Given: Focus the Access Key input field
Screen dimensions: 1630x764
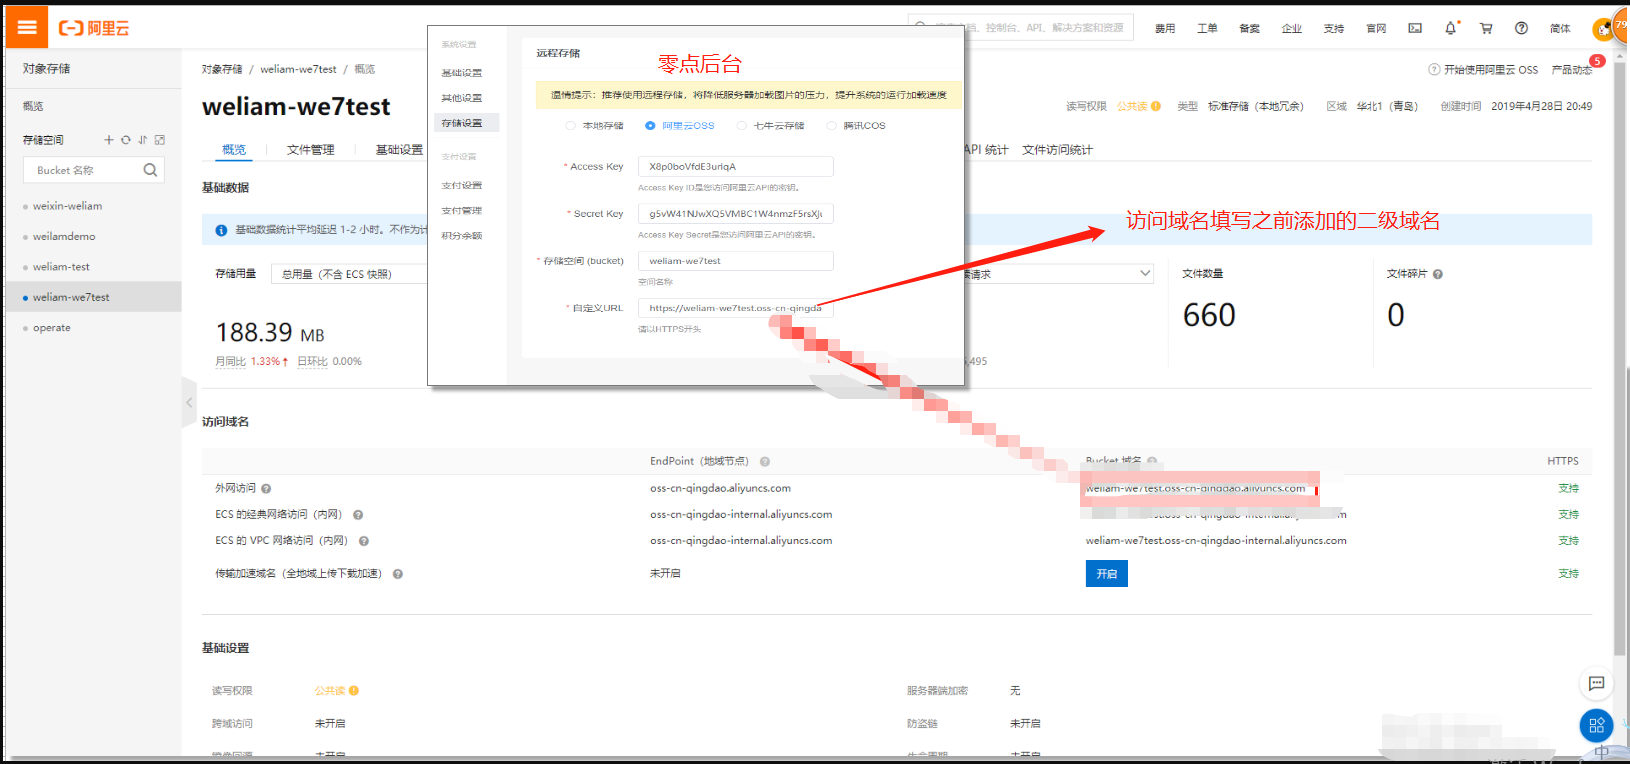Looking at the screenshot, I should tap(736, 167).
